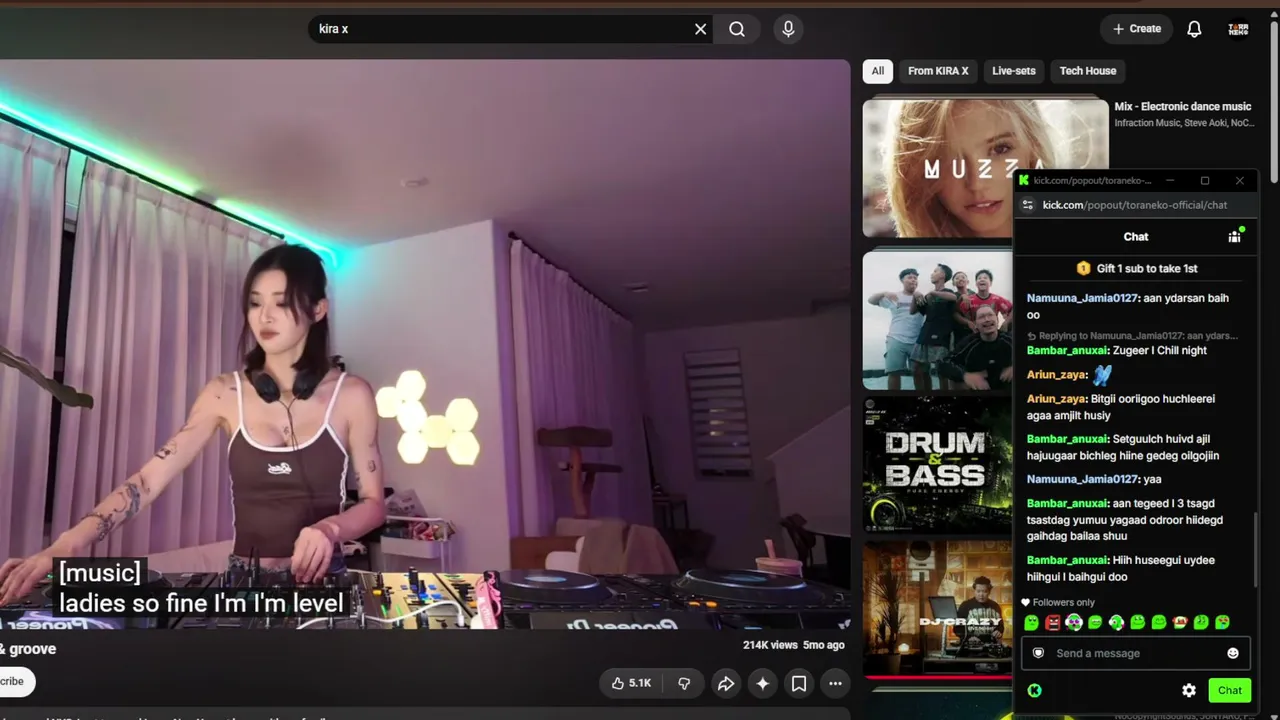The image size is (1280, 720).
Task: Clear the YouTube search box text
Action: [700, 29]
